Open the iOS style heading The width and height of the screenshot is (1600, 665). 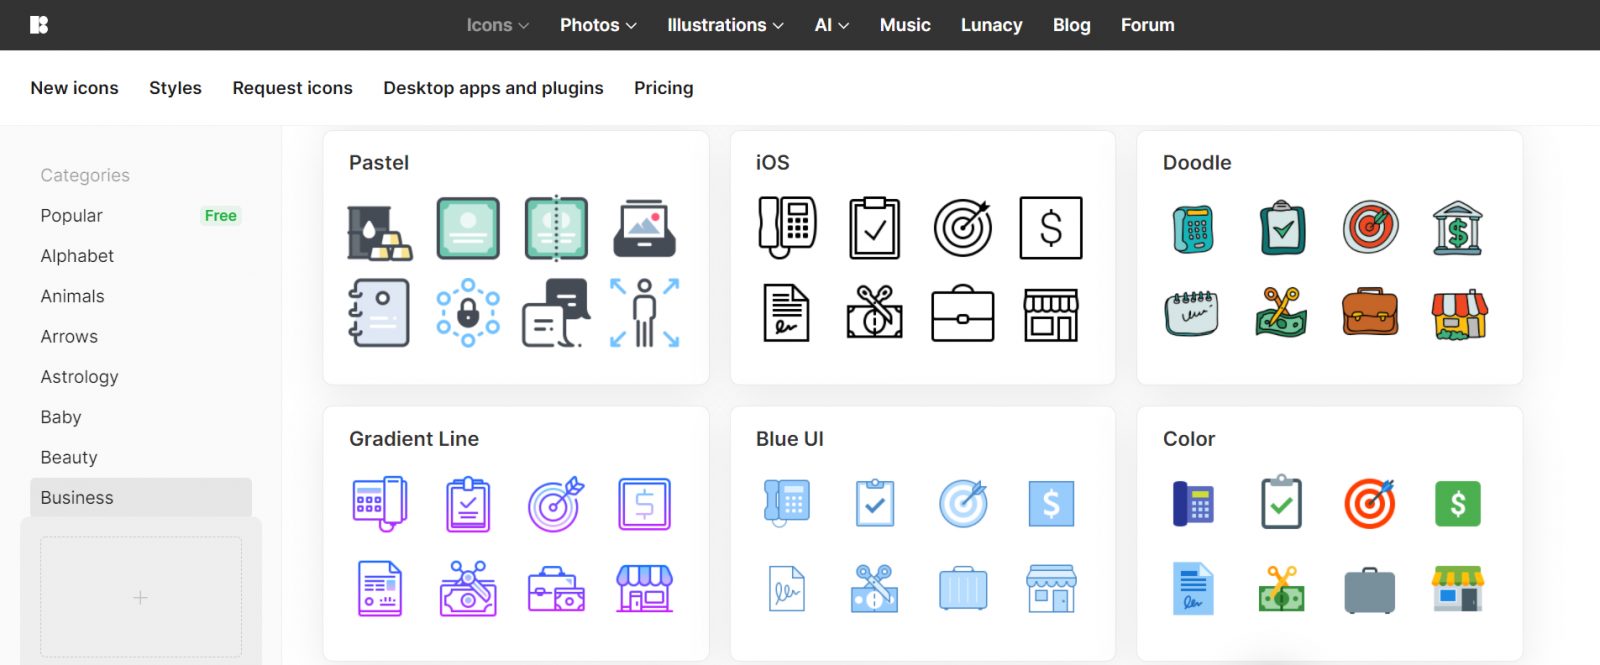click(772, 163)
